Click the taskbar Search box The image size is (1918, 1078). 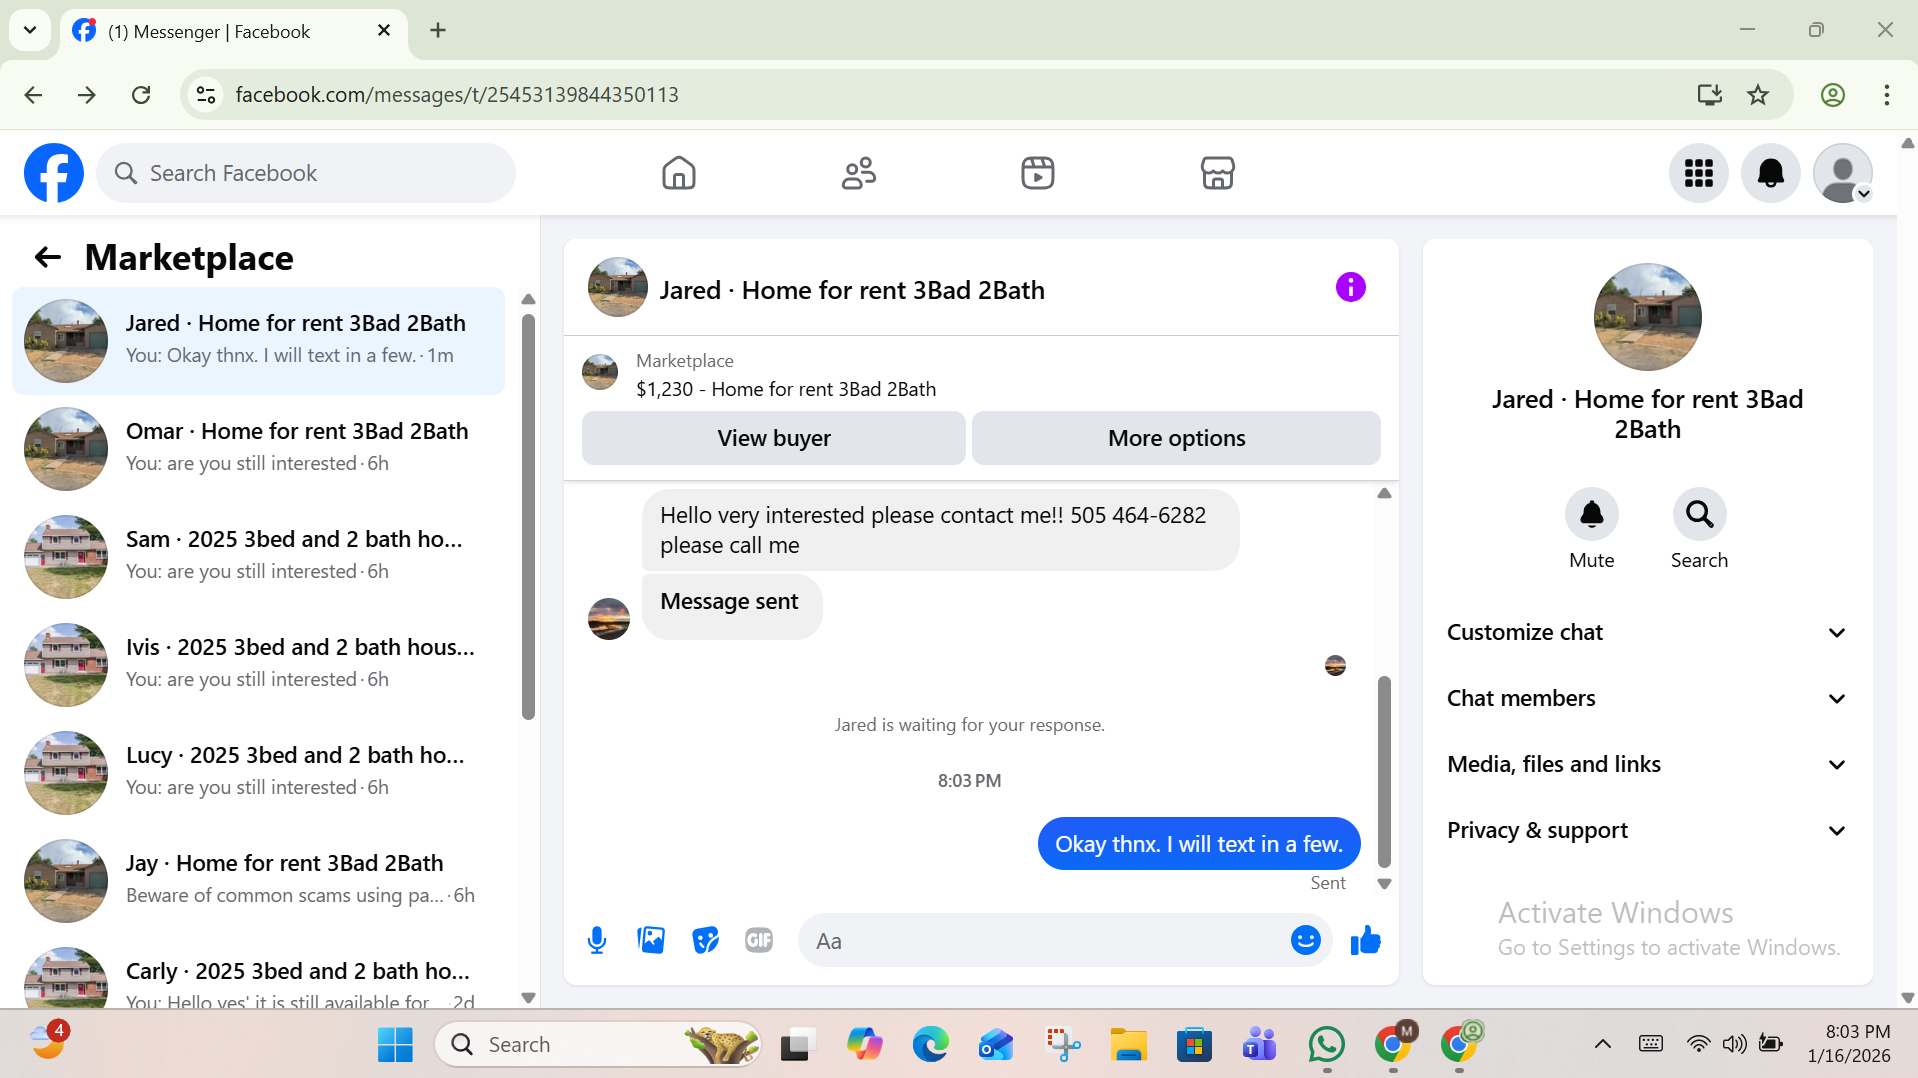click(598, 1044)
